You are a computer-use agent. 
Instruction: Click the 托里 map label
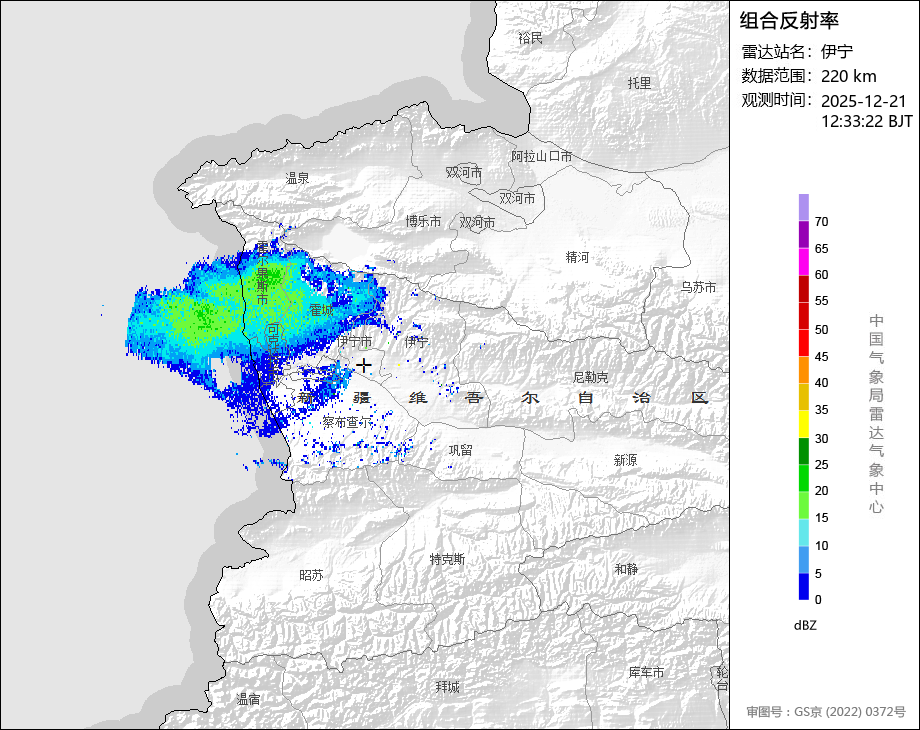pos(640,83)
